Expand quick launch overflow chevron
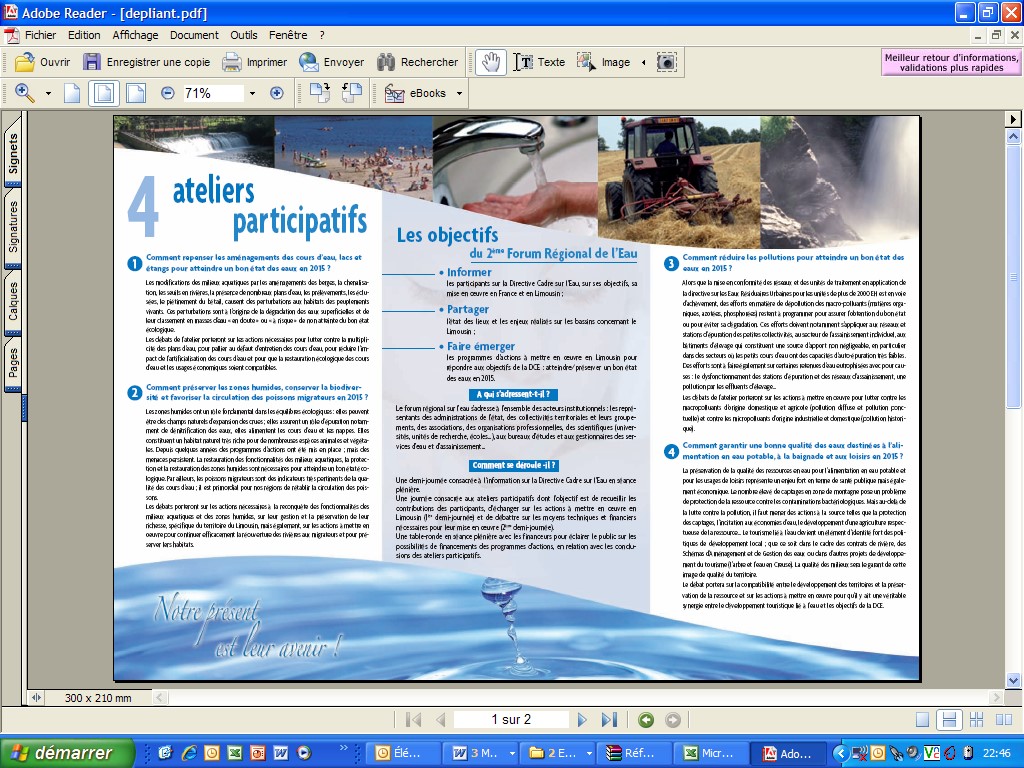Viewport: 1024px width, 768px height. (x=344, y=748)
